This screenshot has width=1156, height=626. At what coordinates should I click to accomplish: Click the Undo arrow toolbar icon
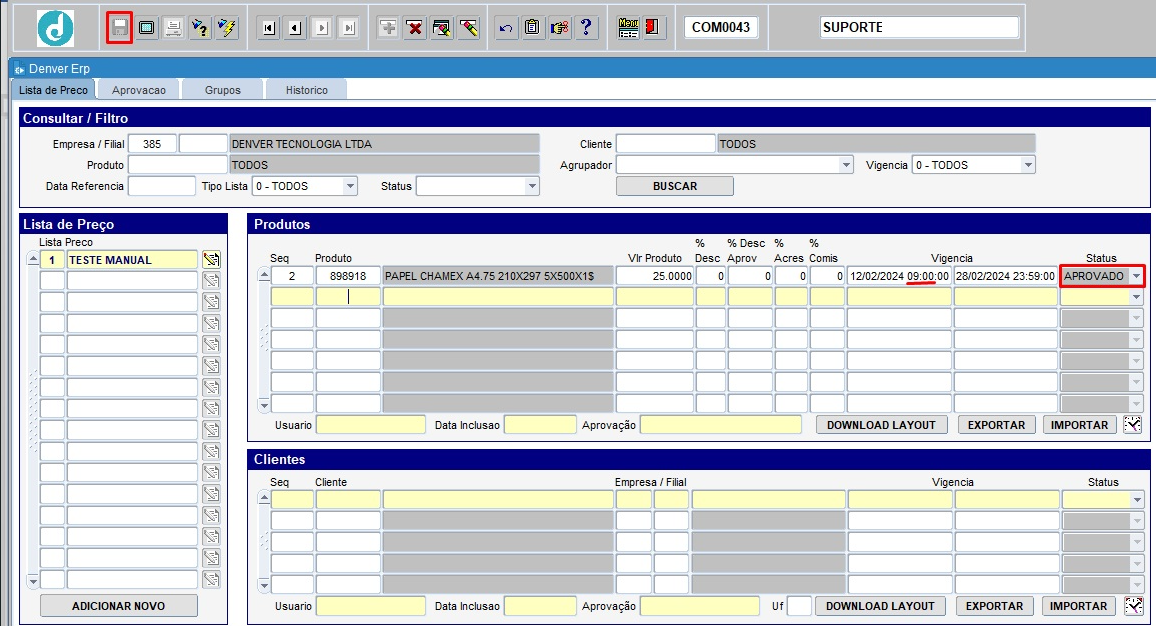coord(506,28)
